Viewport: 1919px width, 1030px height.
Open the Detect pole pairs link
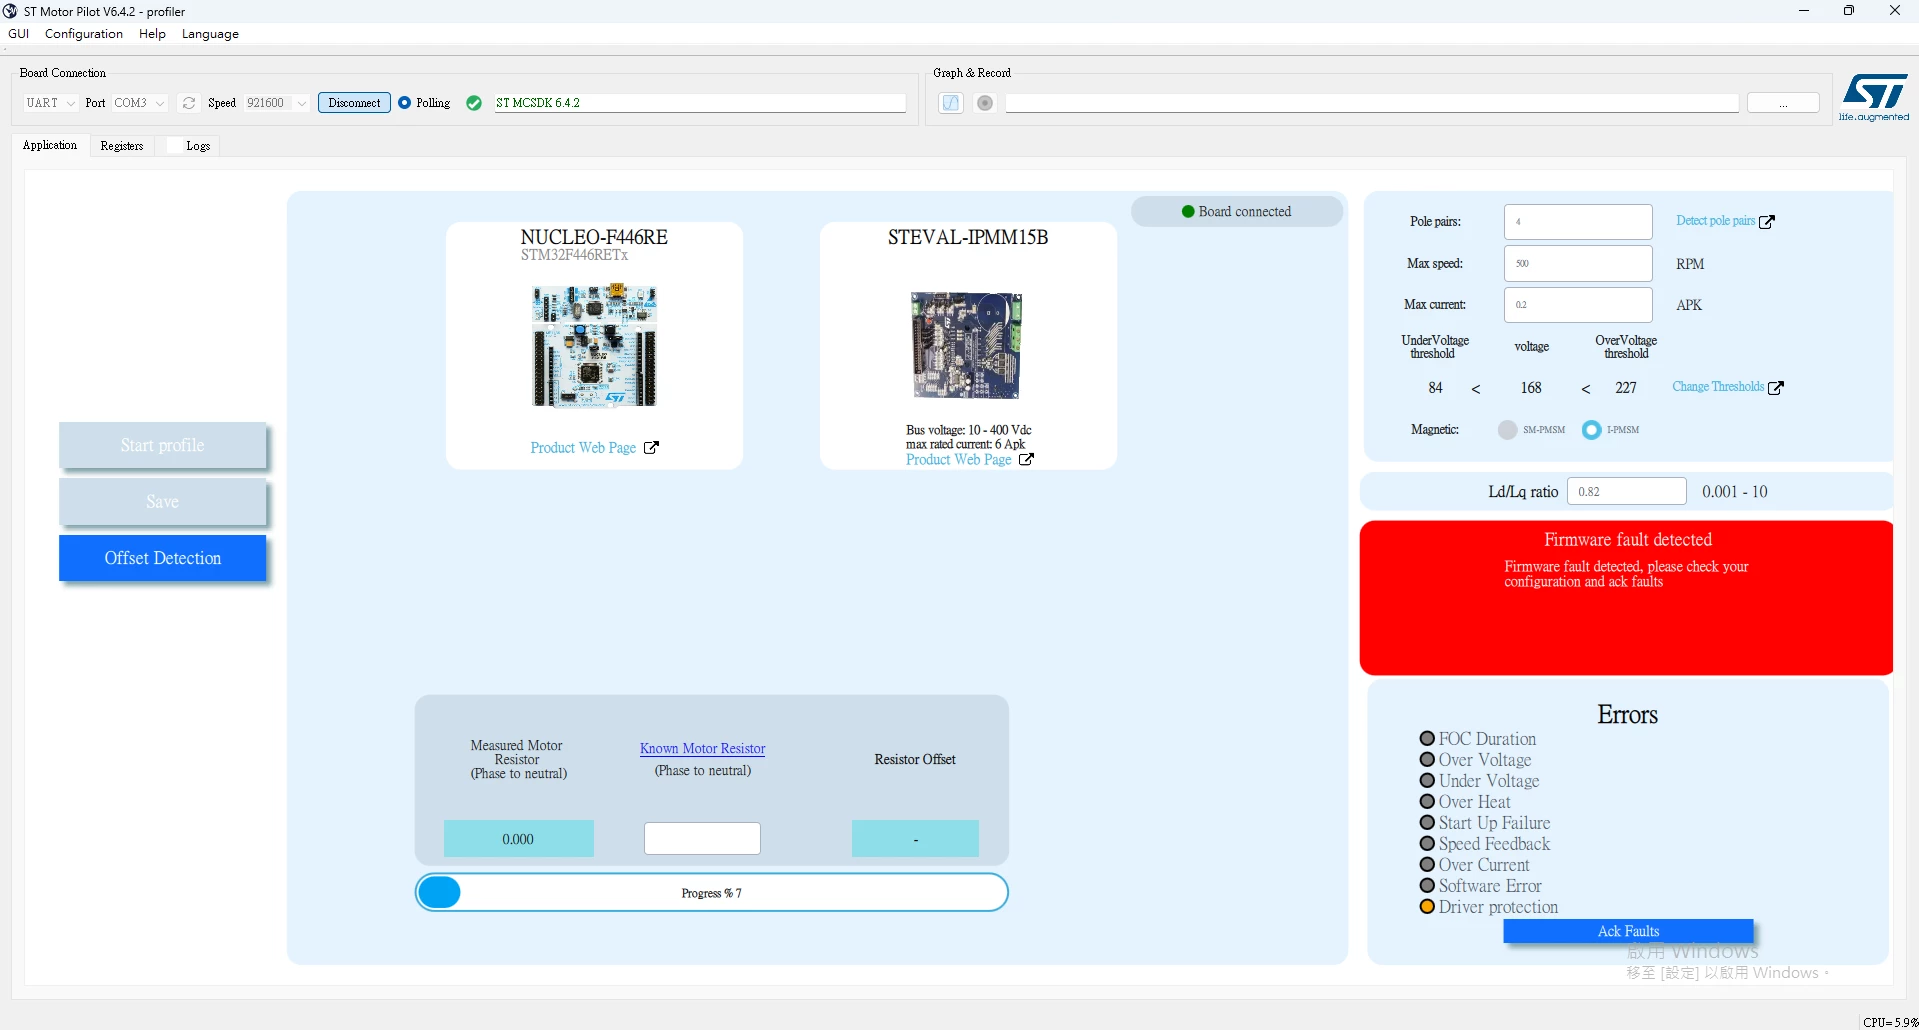point(1715,221)
